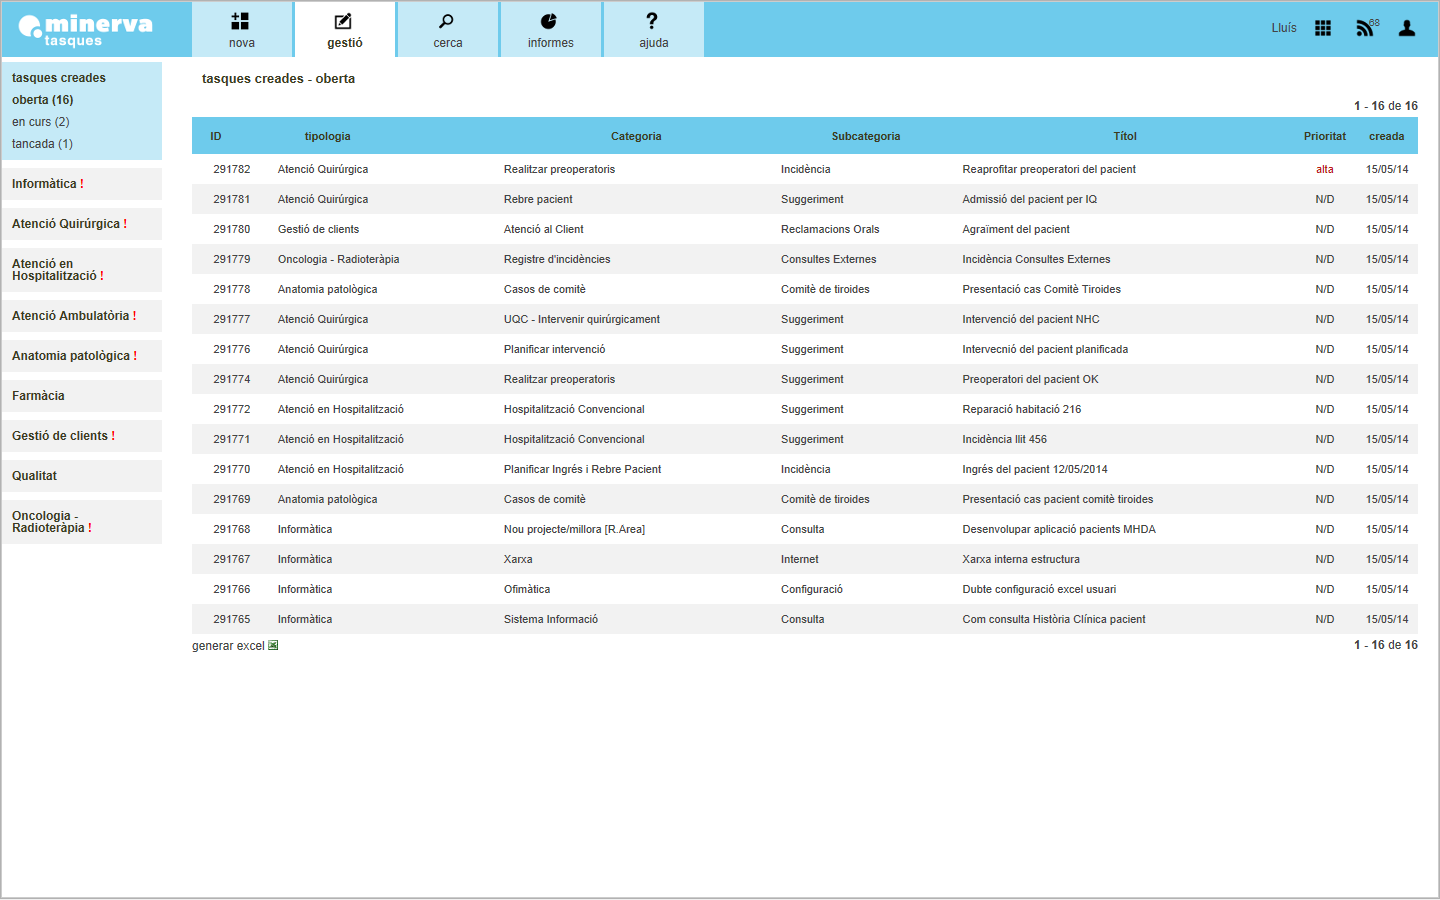Click 'Incidència Consultes Externes' title

(x=1036, y=259)
